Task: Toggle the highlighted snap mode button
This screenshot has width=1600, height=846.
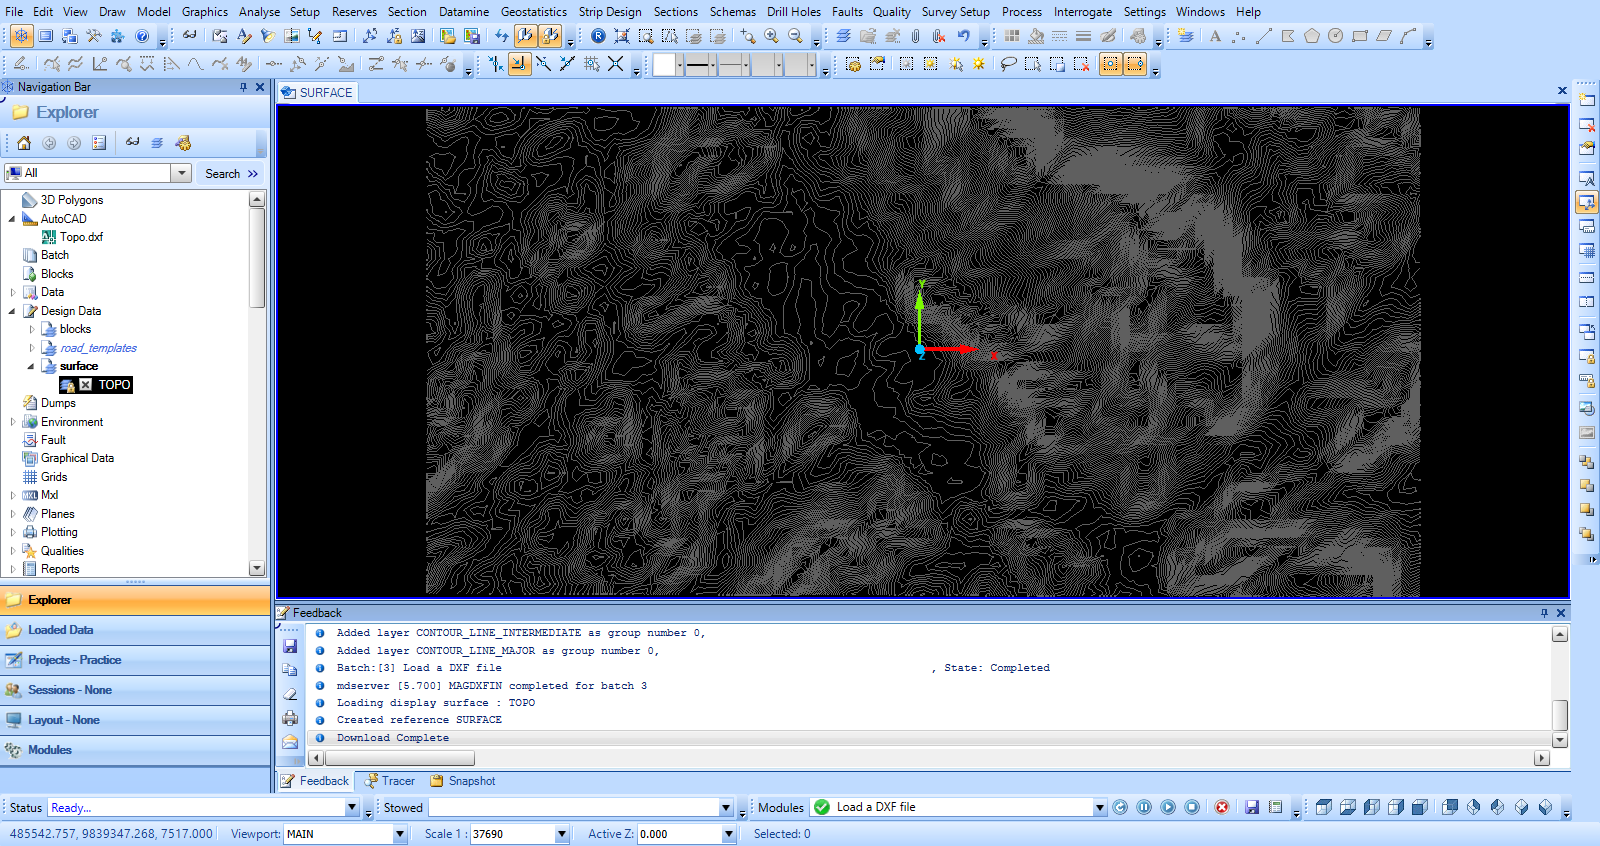Action: pos(519,64)
